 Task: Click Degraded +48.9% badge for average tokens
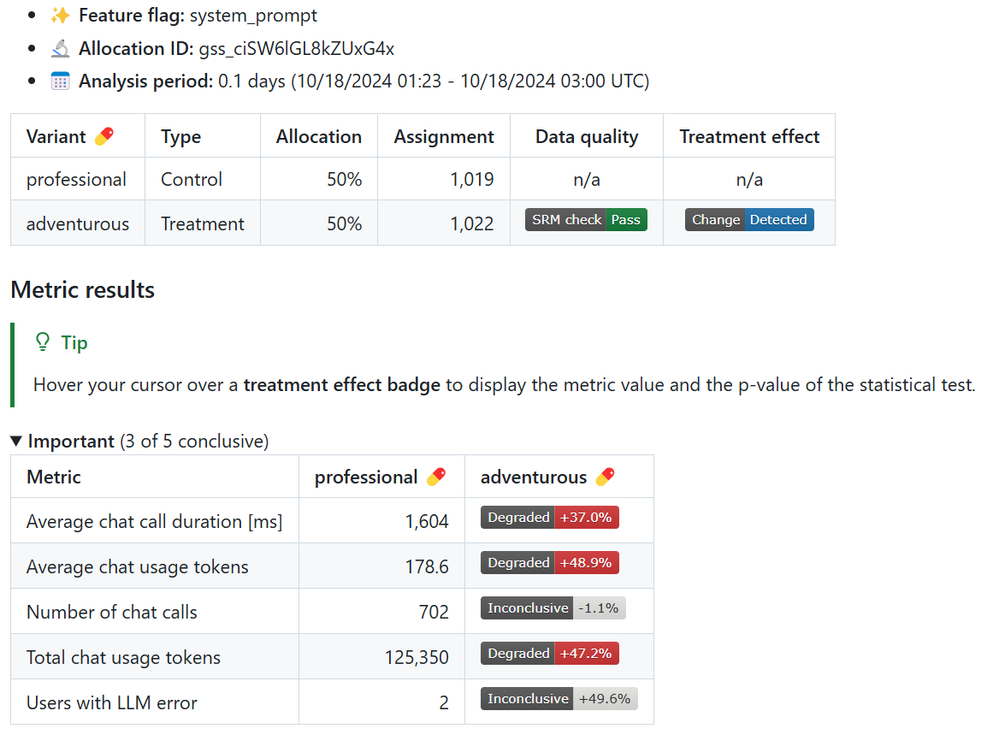[x=550, y=563]
